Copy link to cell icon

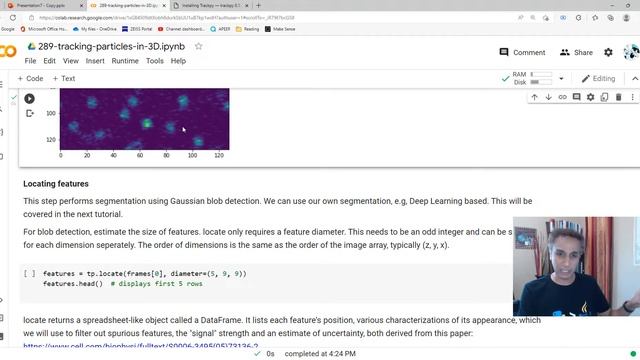click(x=562, y=97)
